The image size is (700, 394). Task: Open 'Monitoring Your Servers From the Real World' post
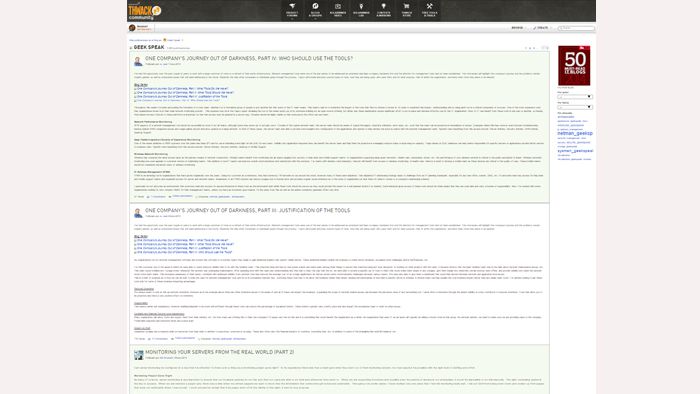pos(219,353)
